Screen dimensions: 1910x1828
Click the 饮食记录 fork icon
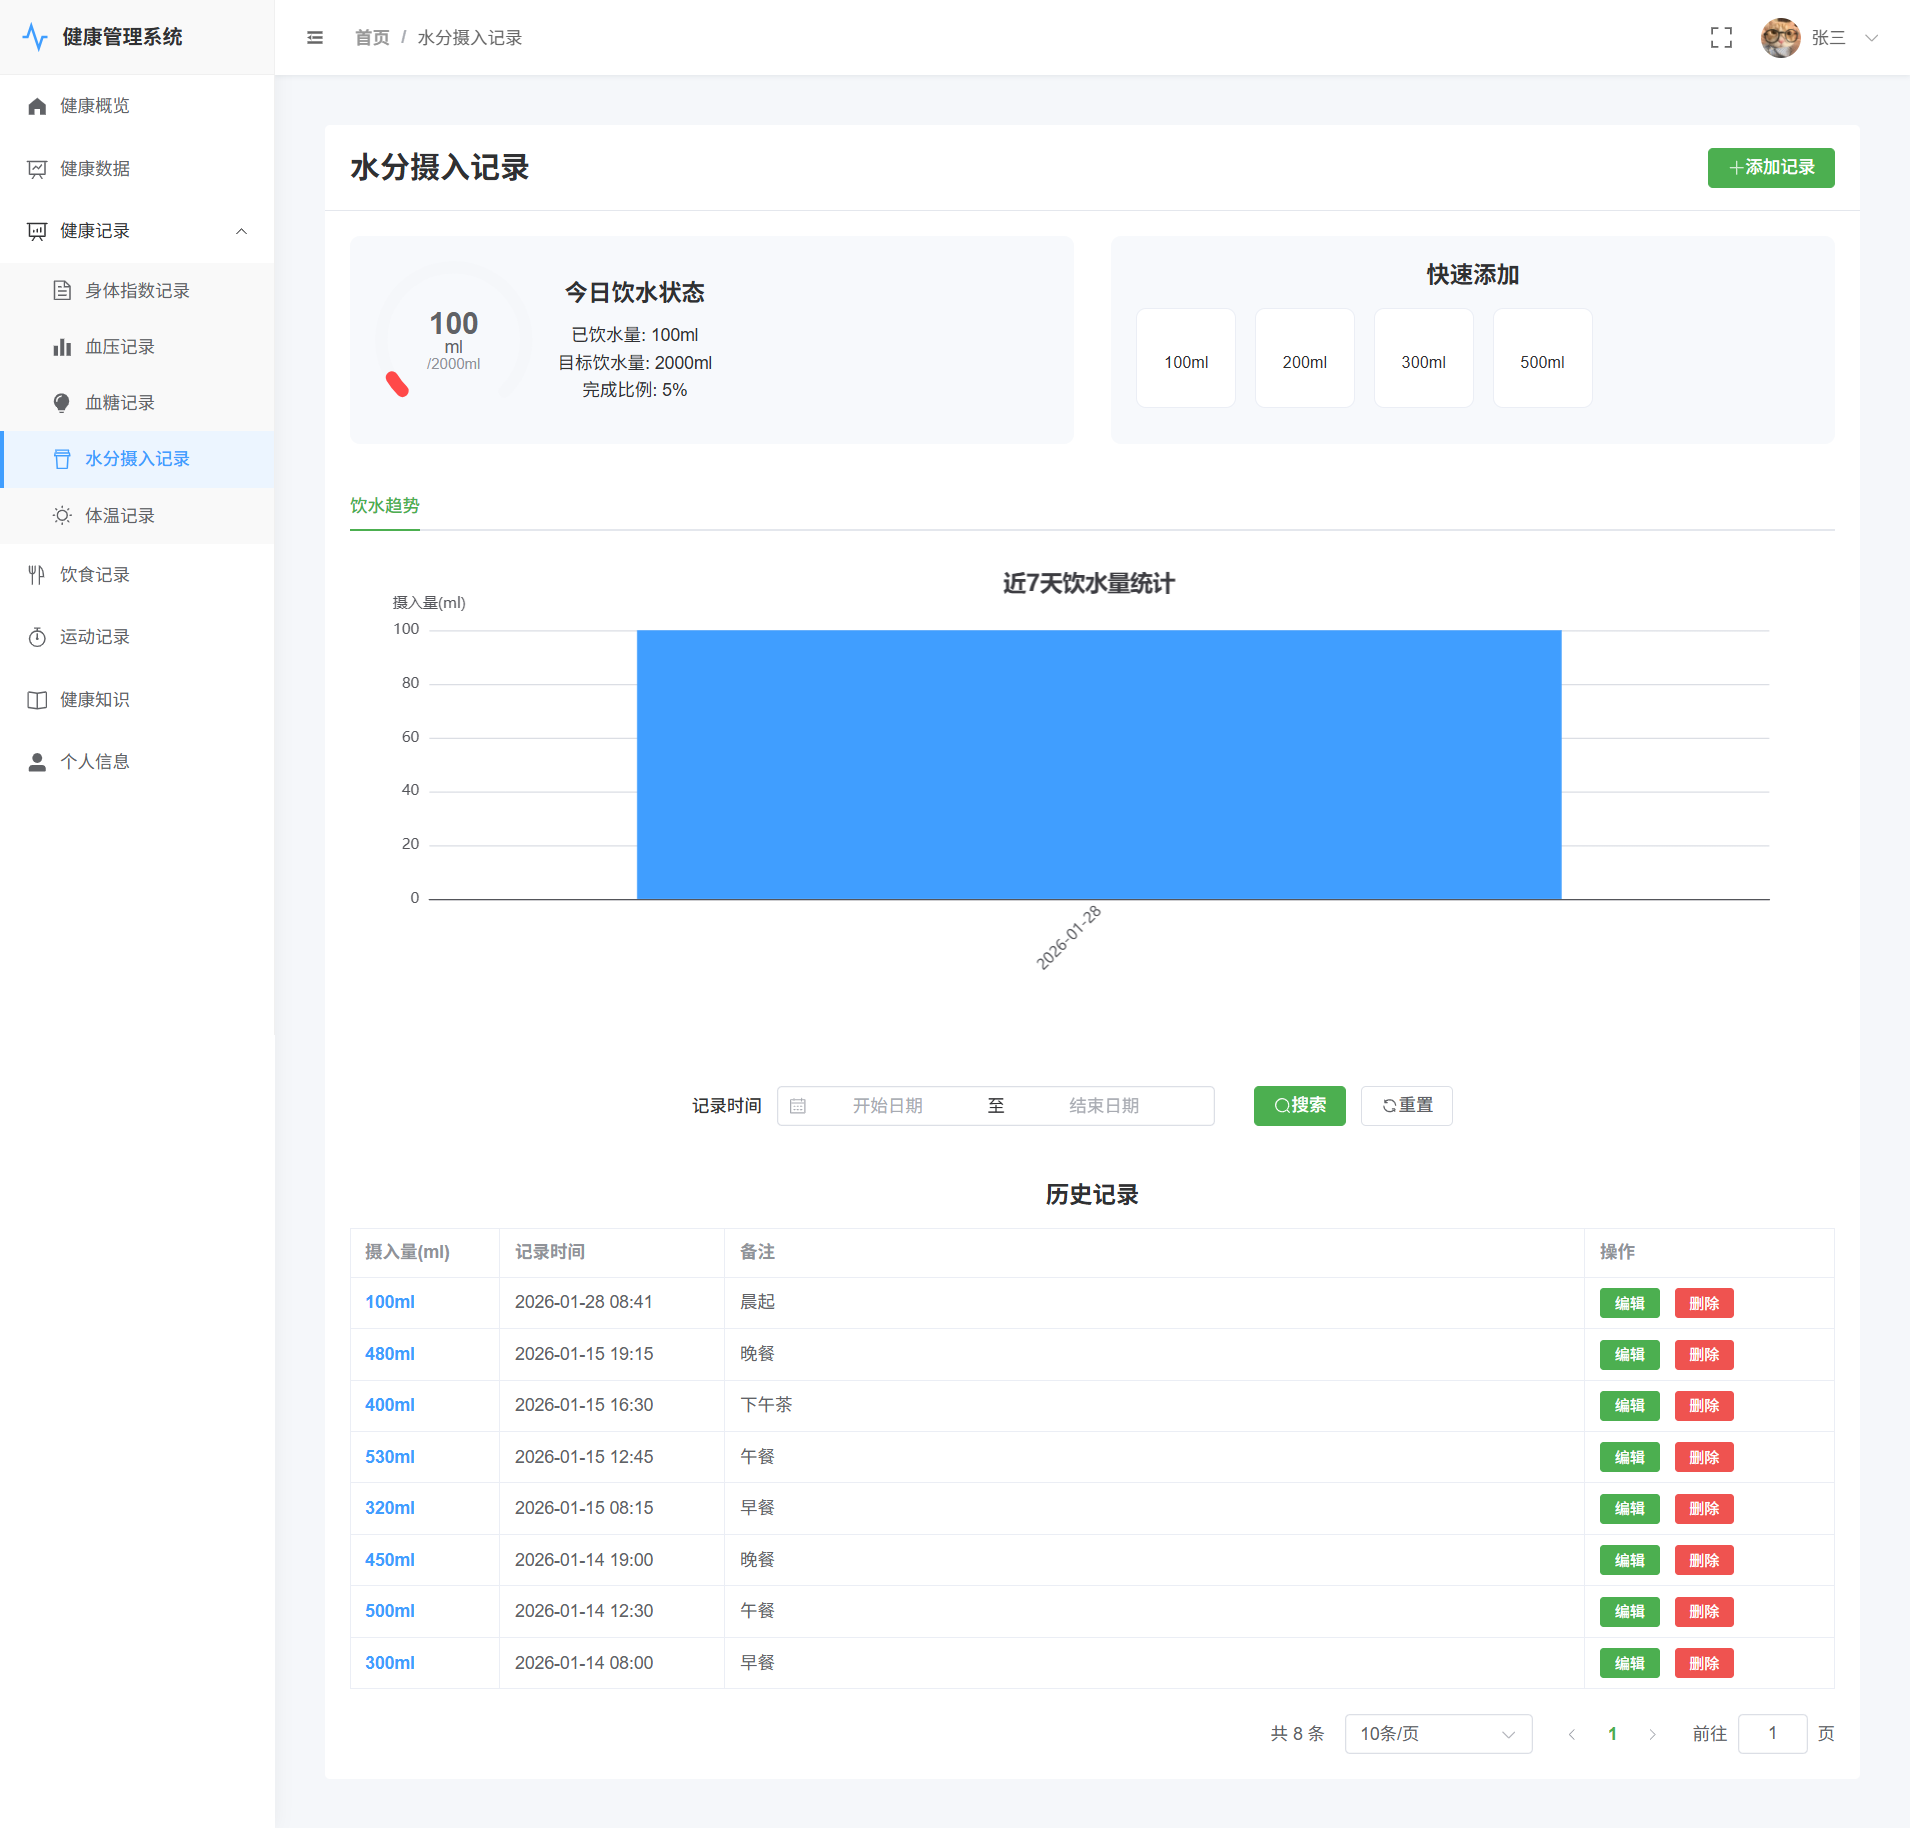37,575
